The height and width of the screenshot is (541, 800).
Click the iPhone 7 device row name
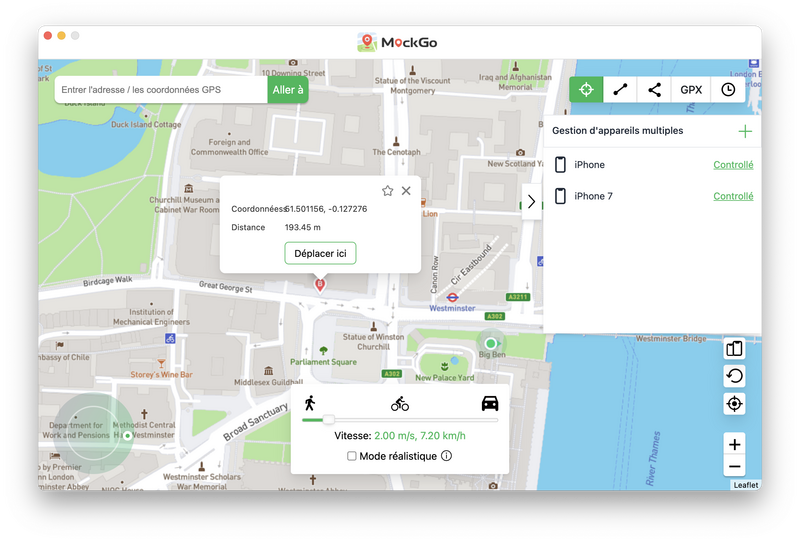pyautogui.click(x=593, y=196)
